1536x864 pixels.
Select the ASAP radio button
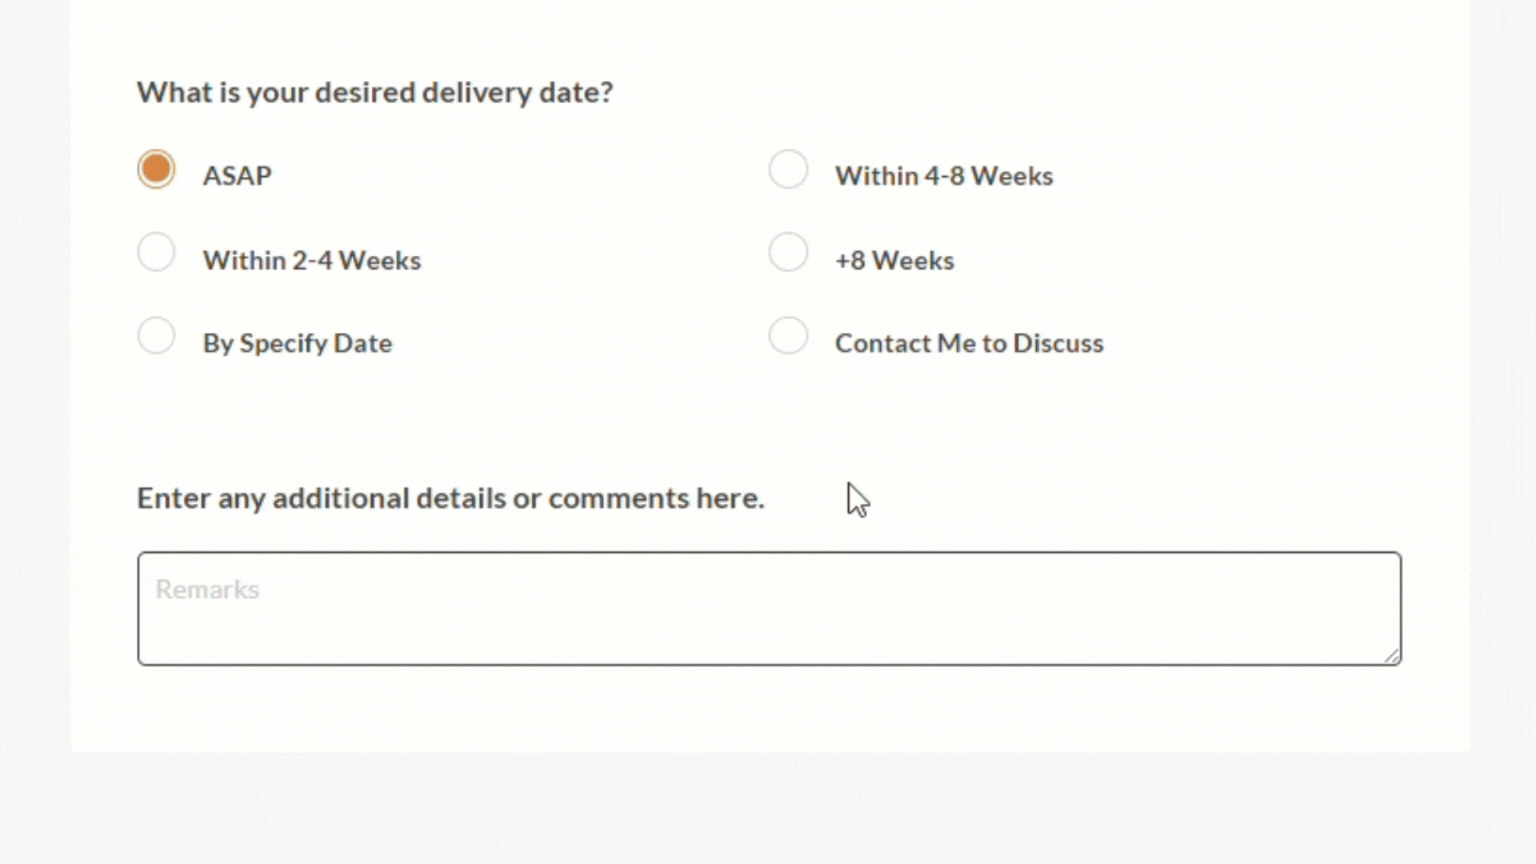click(156, 169)
